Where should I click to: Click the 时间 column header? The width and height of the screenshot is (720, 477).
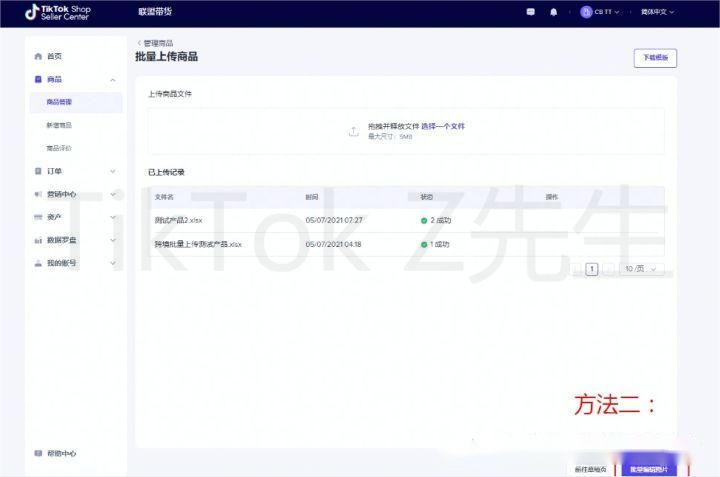312,197
